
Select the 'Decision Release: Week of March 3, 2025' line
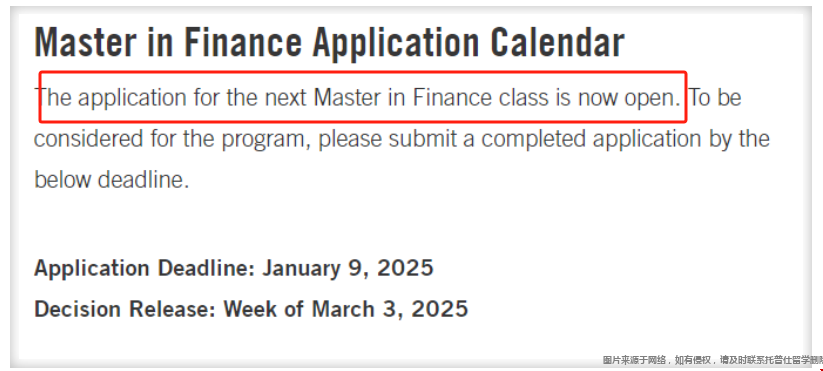[251, 309]
